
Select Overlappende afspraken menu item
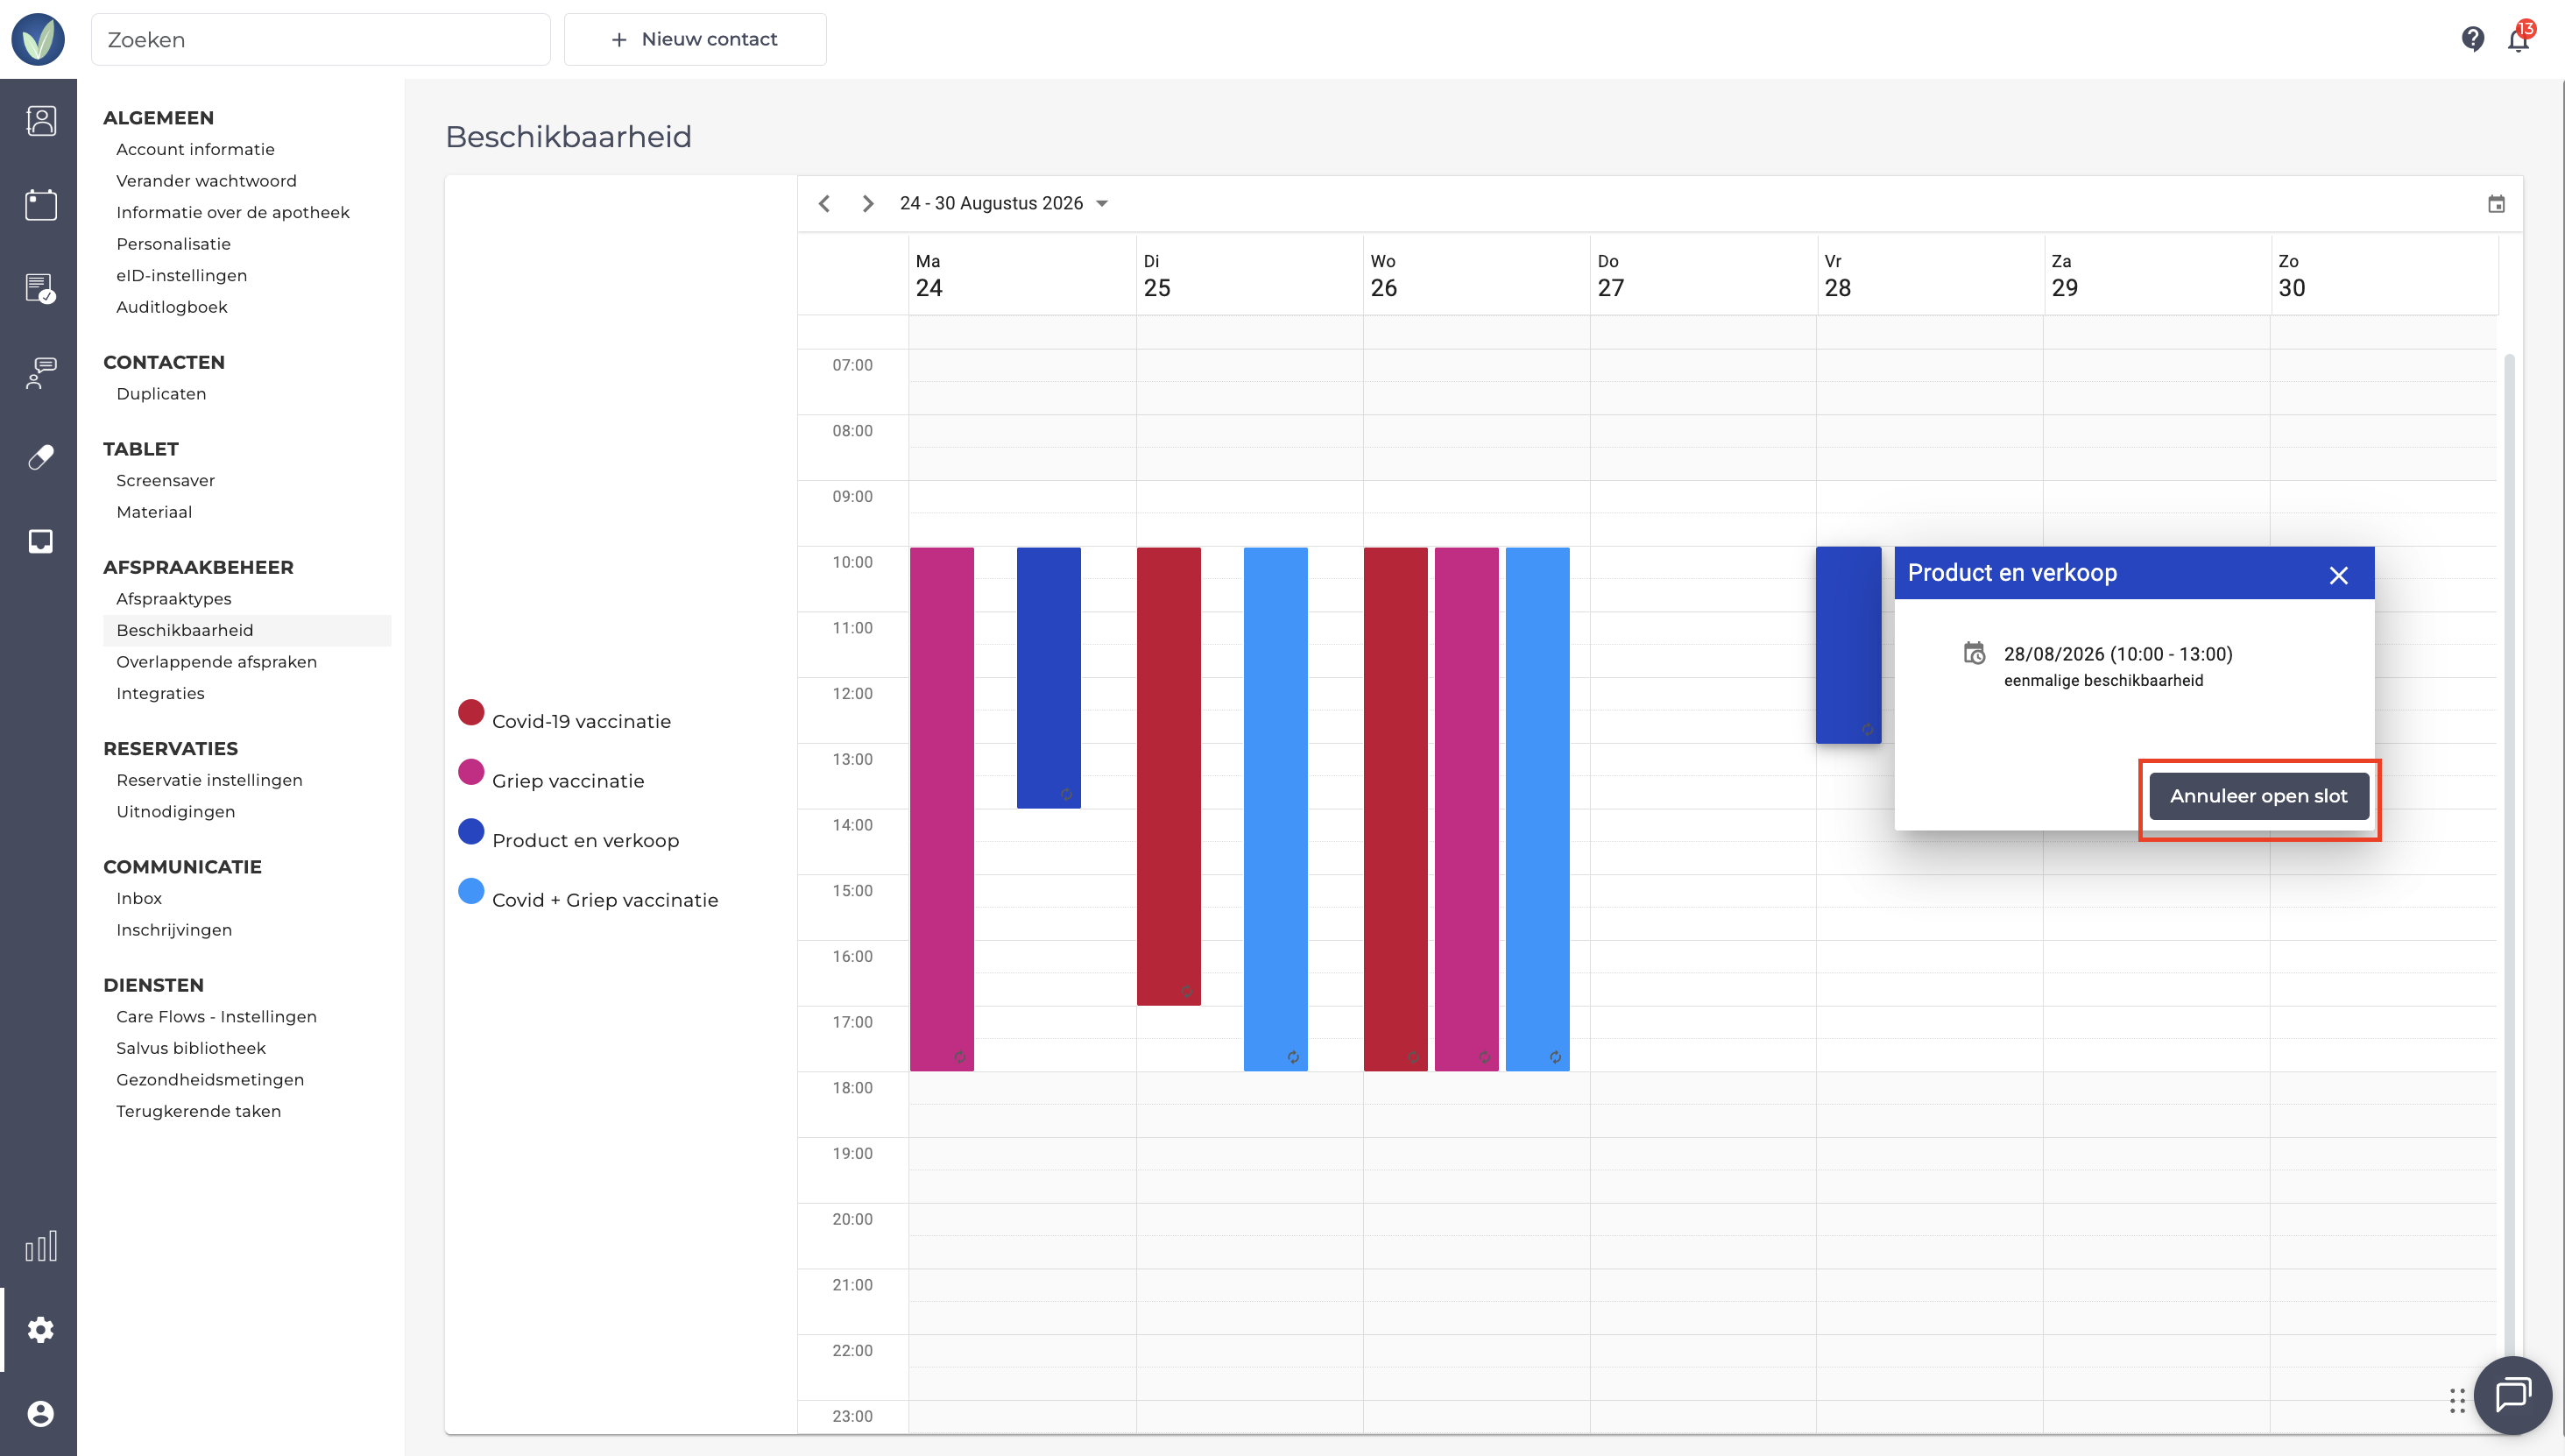pyautogui.click(x=216, y=662)
